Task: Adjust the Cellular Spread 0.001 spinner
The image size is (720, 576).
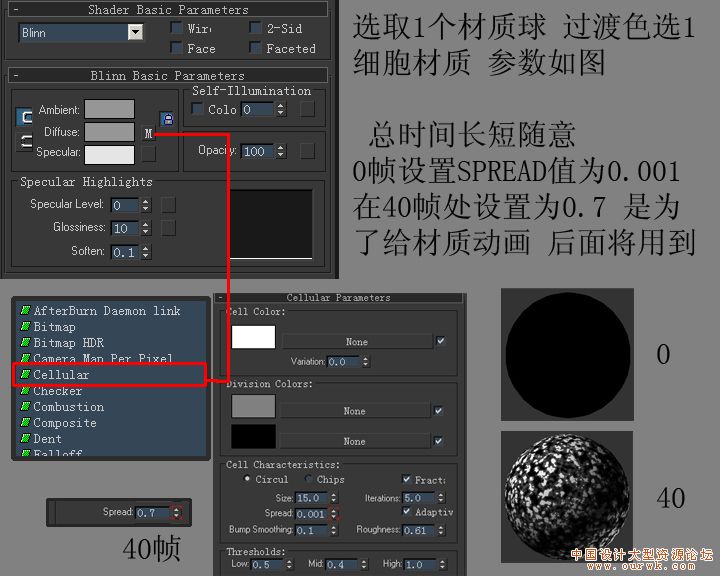Action: (334, 514)
